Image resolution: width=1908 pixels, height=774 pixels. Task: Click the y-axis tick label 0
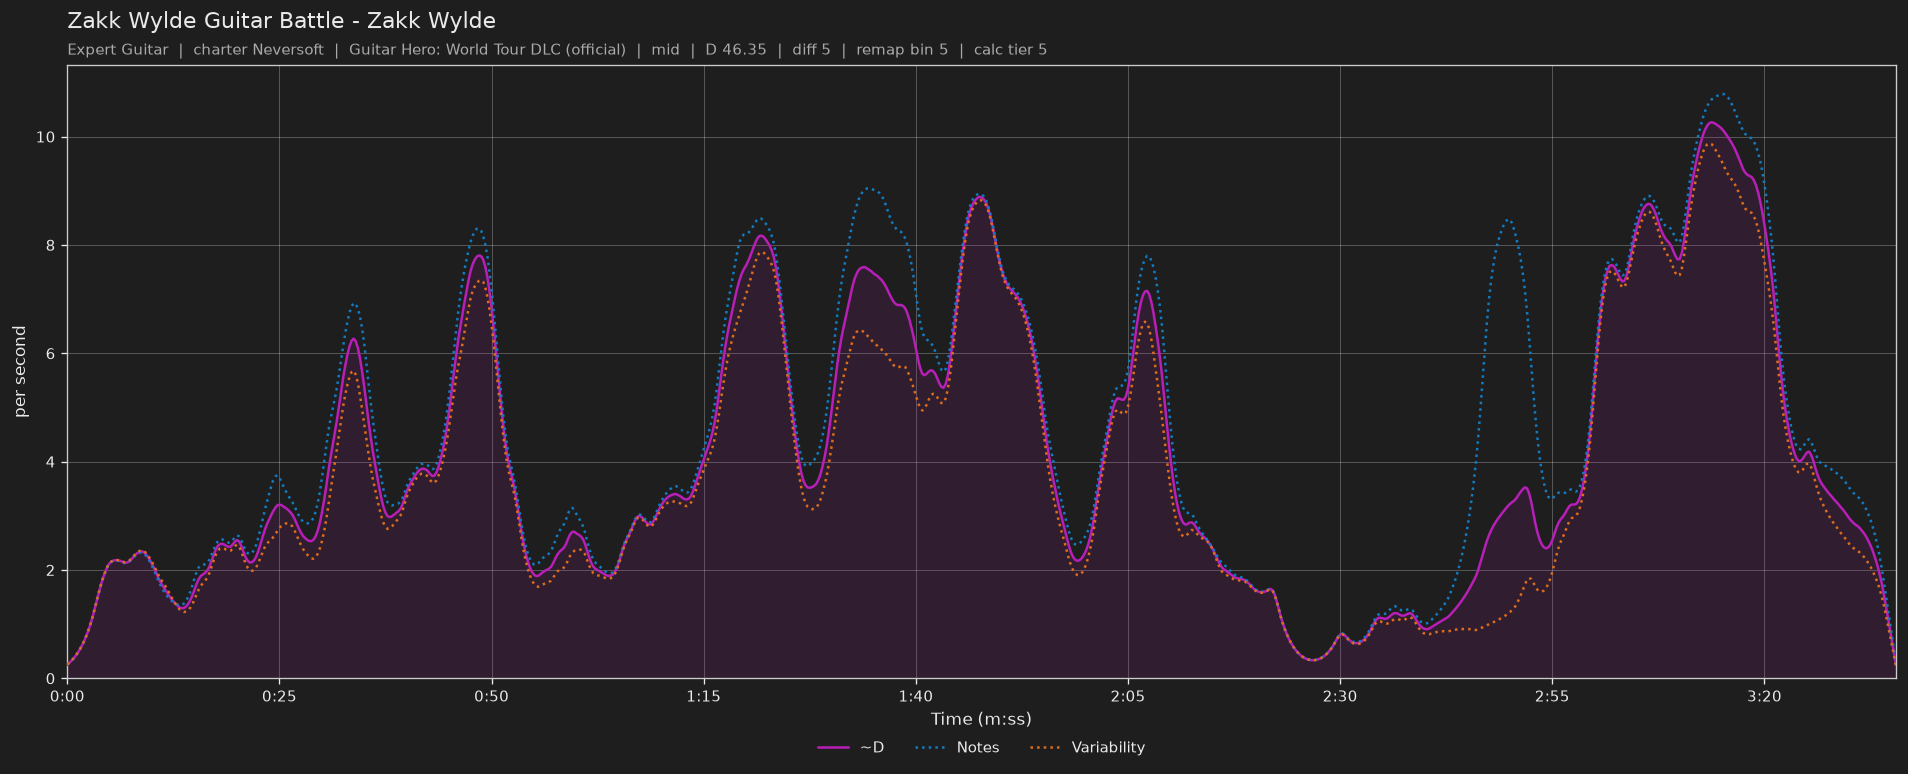50,679
